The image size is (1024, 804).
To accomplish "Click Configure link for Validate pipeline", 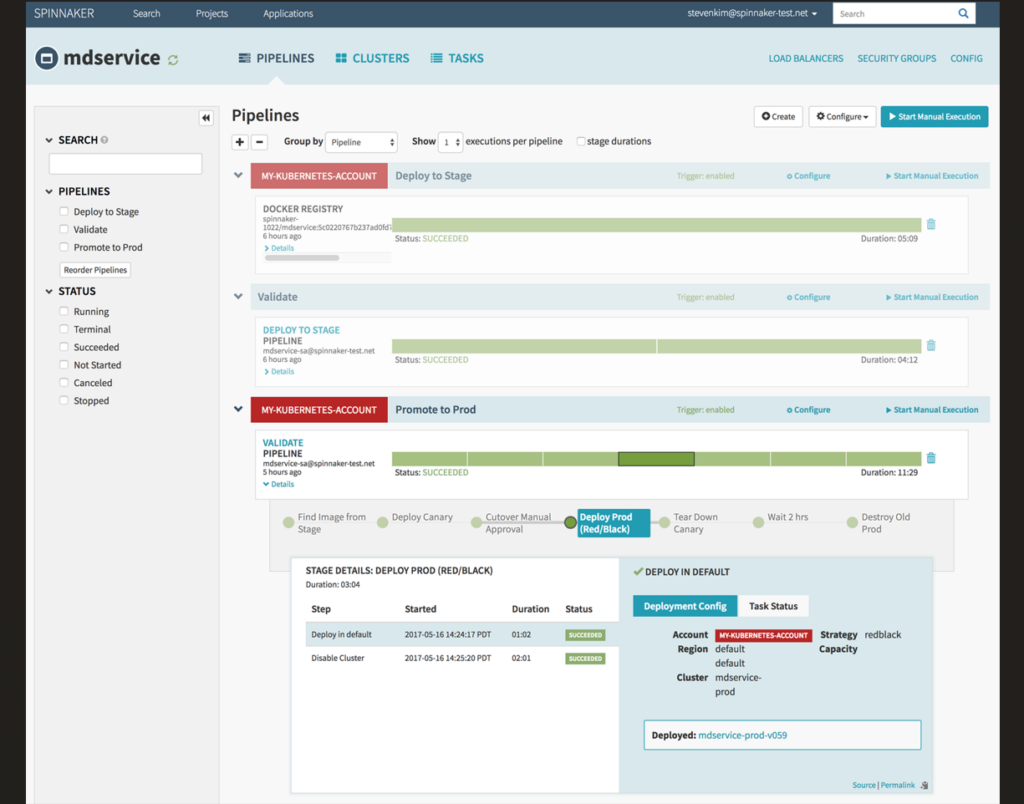I will [x=808, y=297].
